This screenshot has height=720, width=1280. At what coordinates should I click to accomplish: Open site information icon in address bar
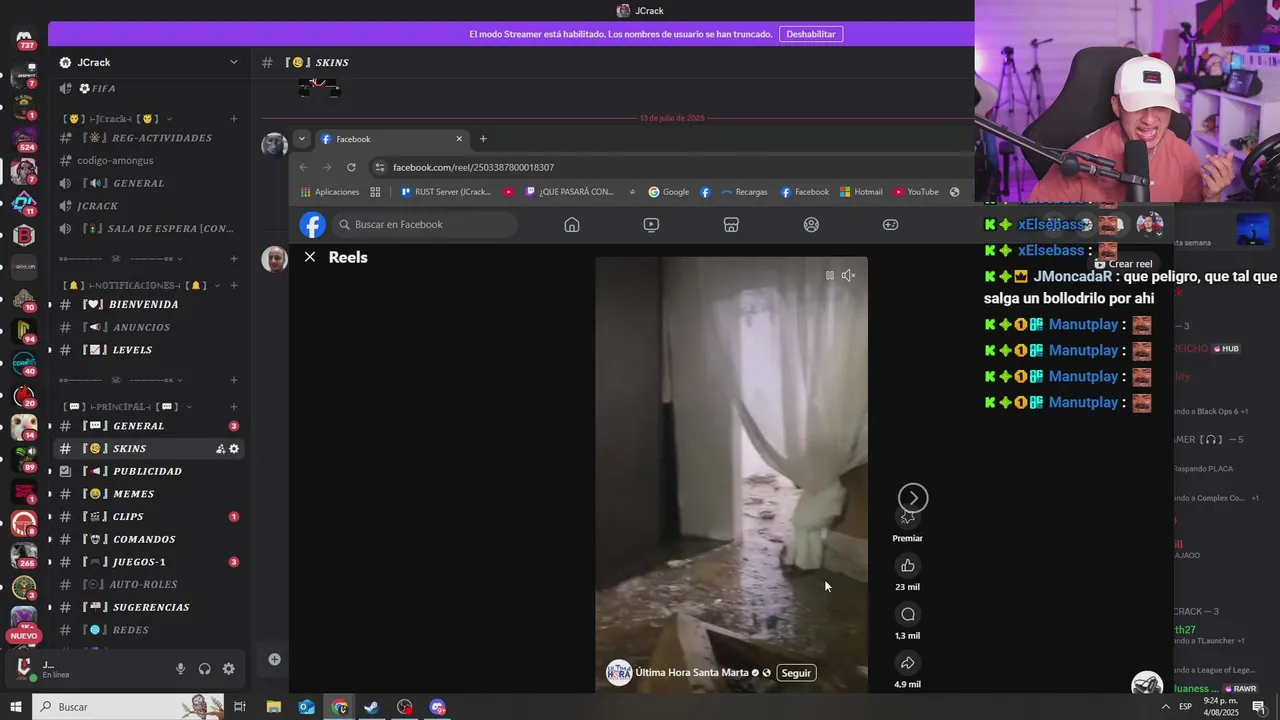tap(379, 167)
